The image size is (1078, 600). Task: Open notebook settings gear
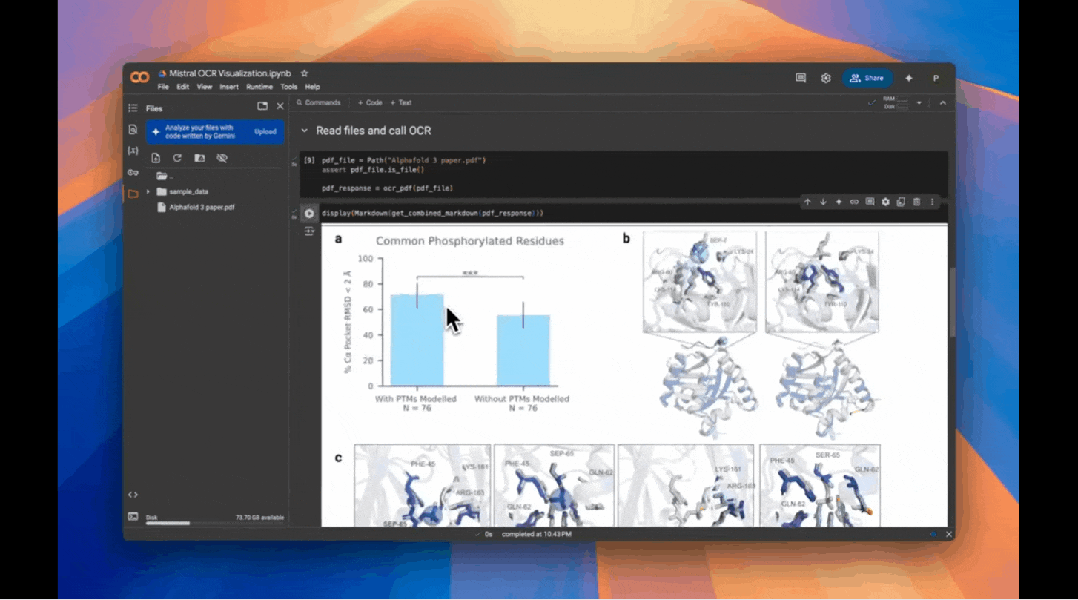pos(826,78)
